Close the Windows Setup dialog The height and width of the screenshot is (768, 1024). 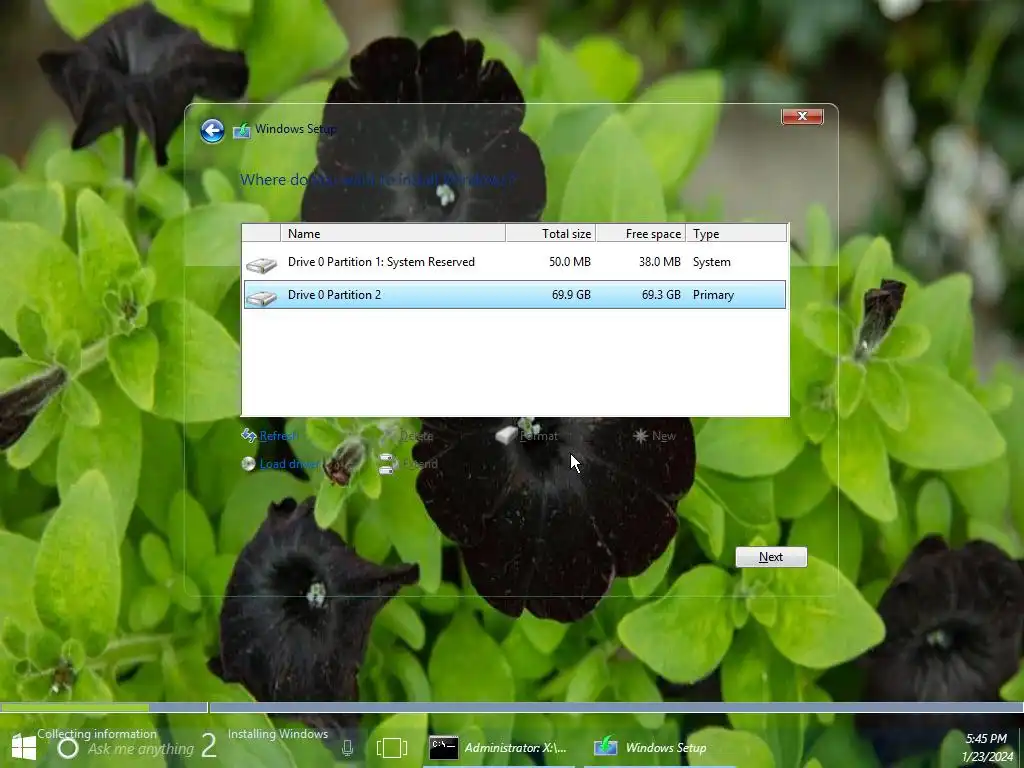(x=802, y=116)
